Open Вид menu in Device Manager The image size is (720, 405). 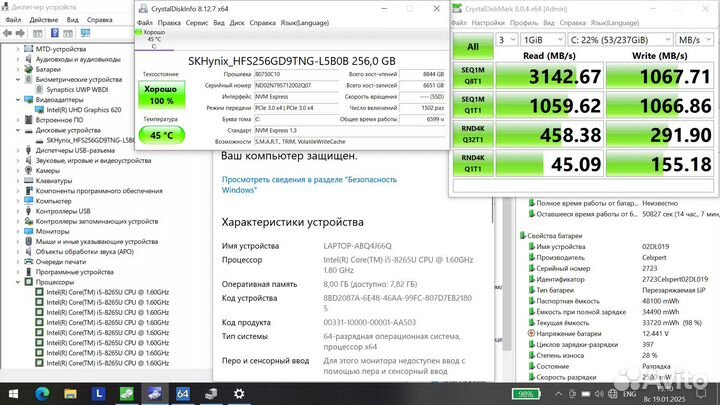[73, 20]
